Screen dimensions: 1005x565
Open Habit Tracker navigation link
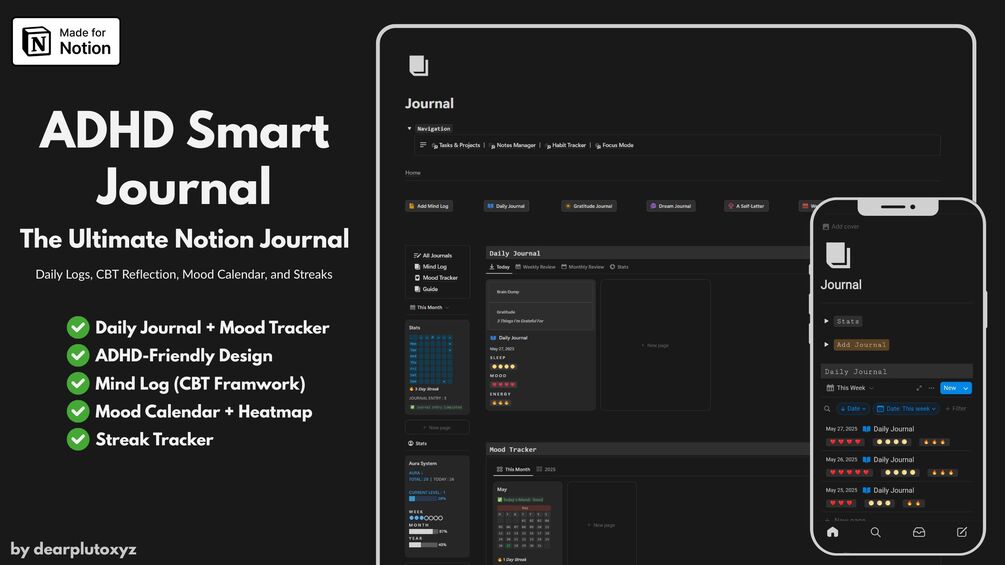pyautogui.click(x=565, y=145)
